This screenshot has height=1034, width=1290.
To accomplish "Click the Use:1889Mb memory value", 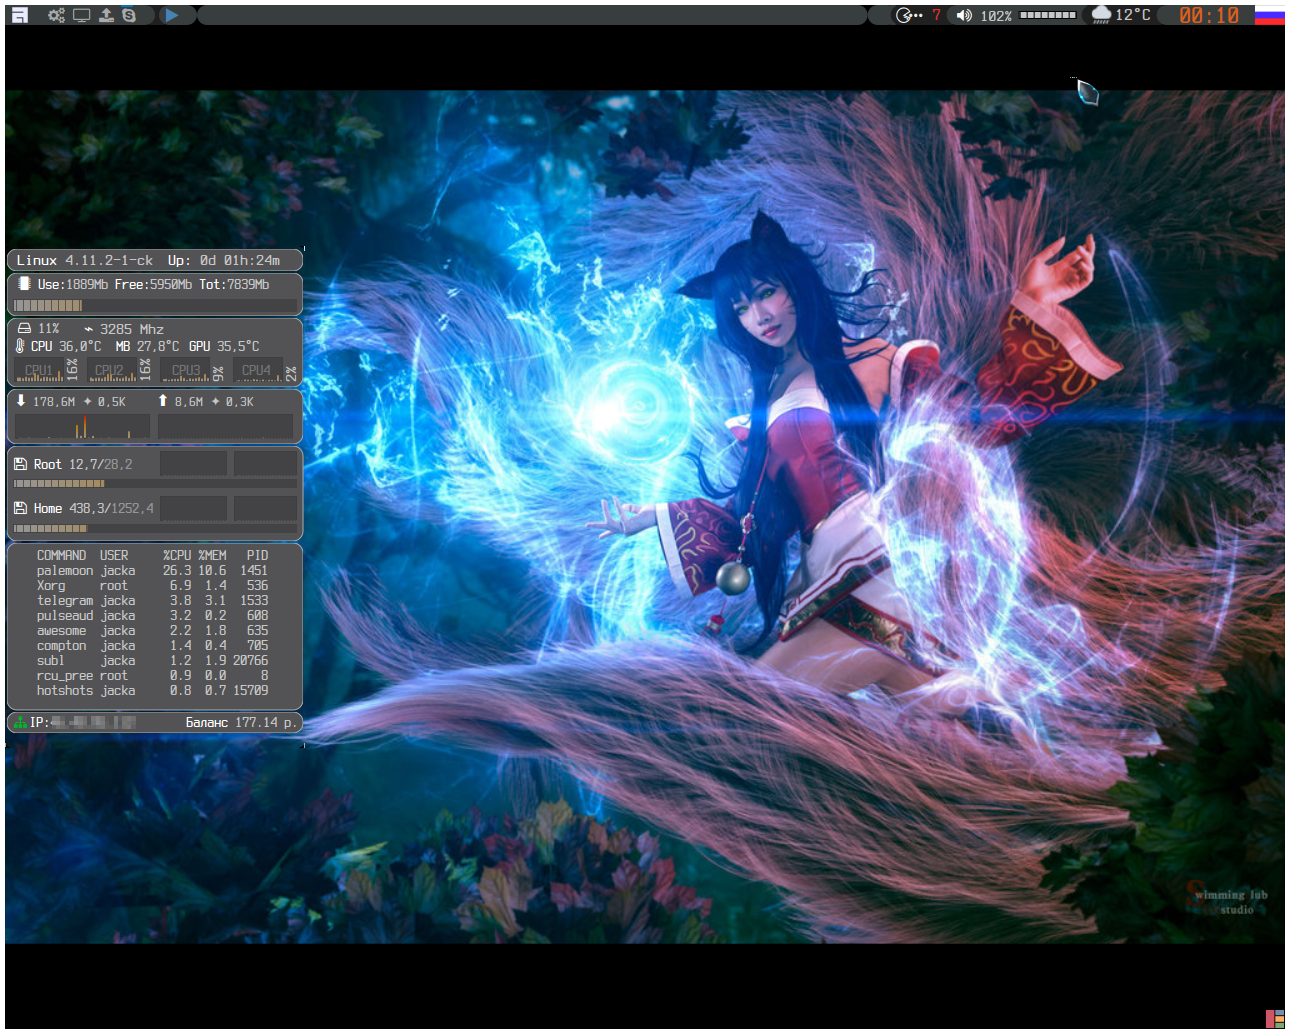I will 73,285.
